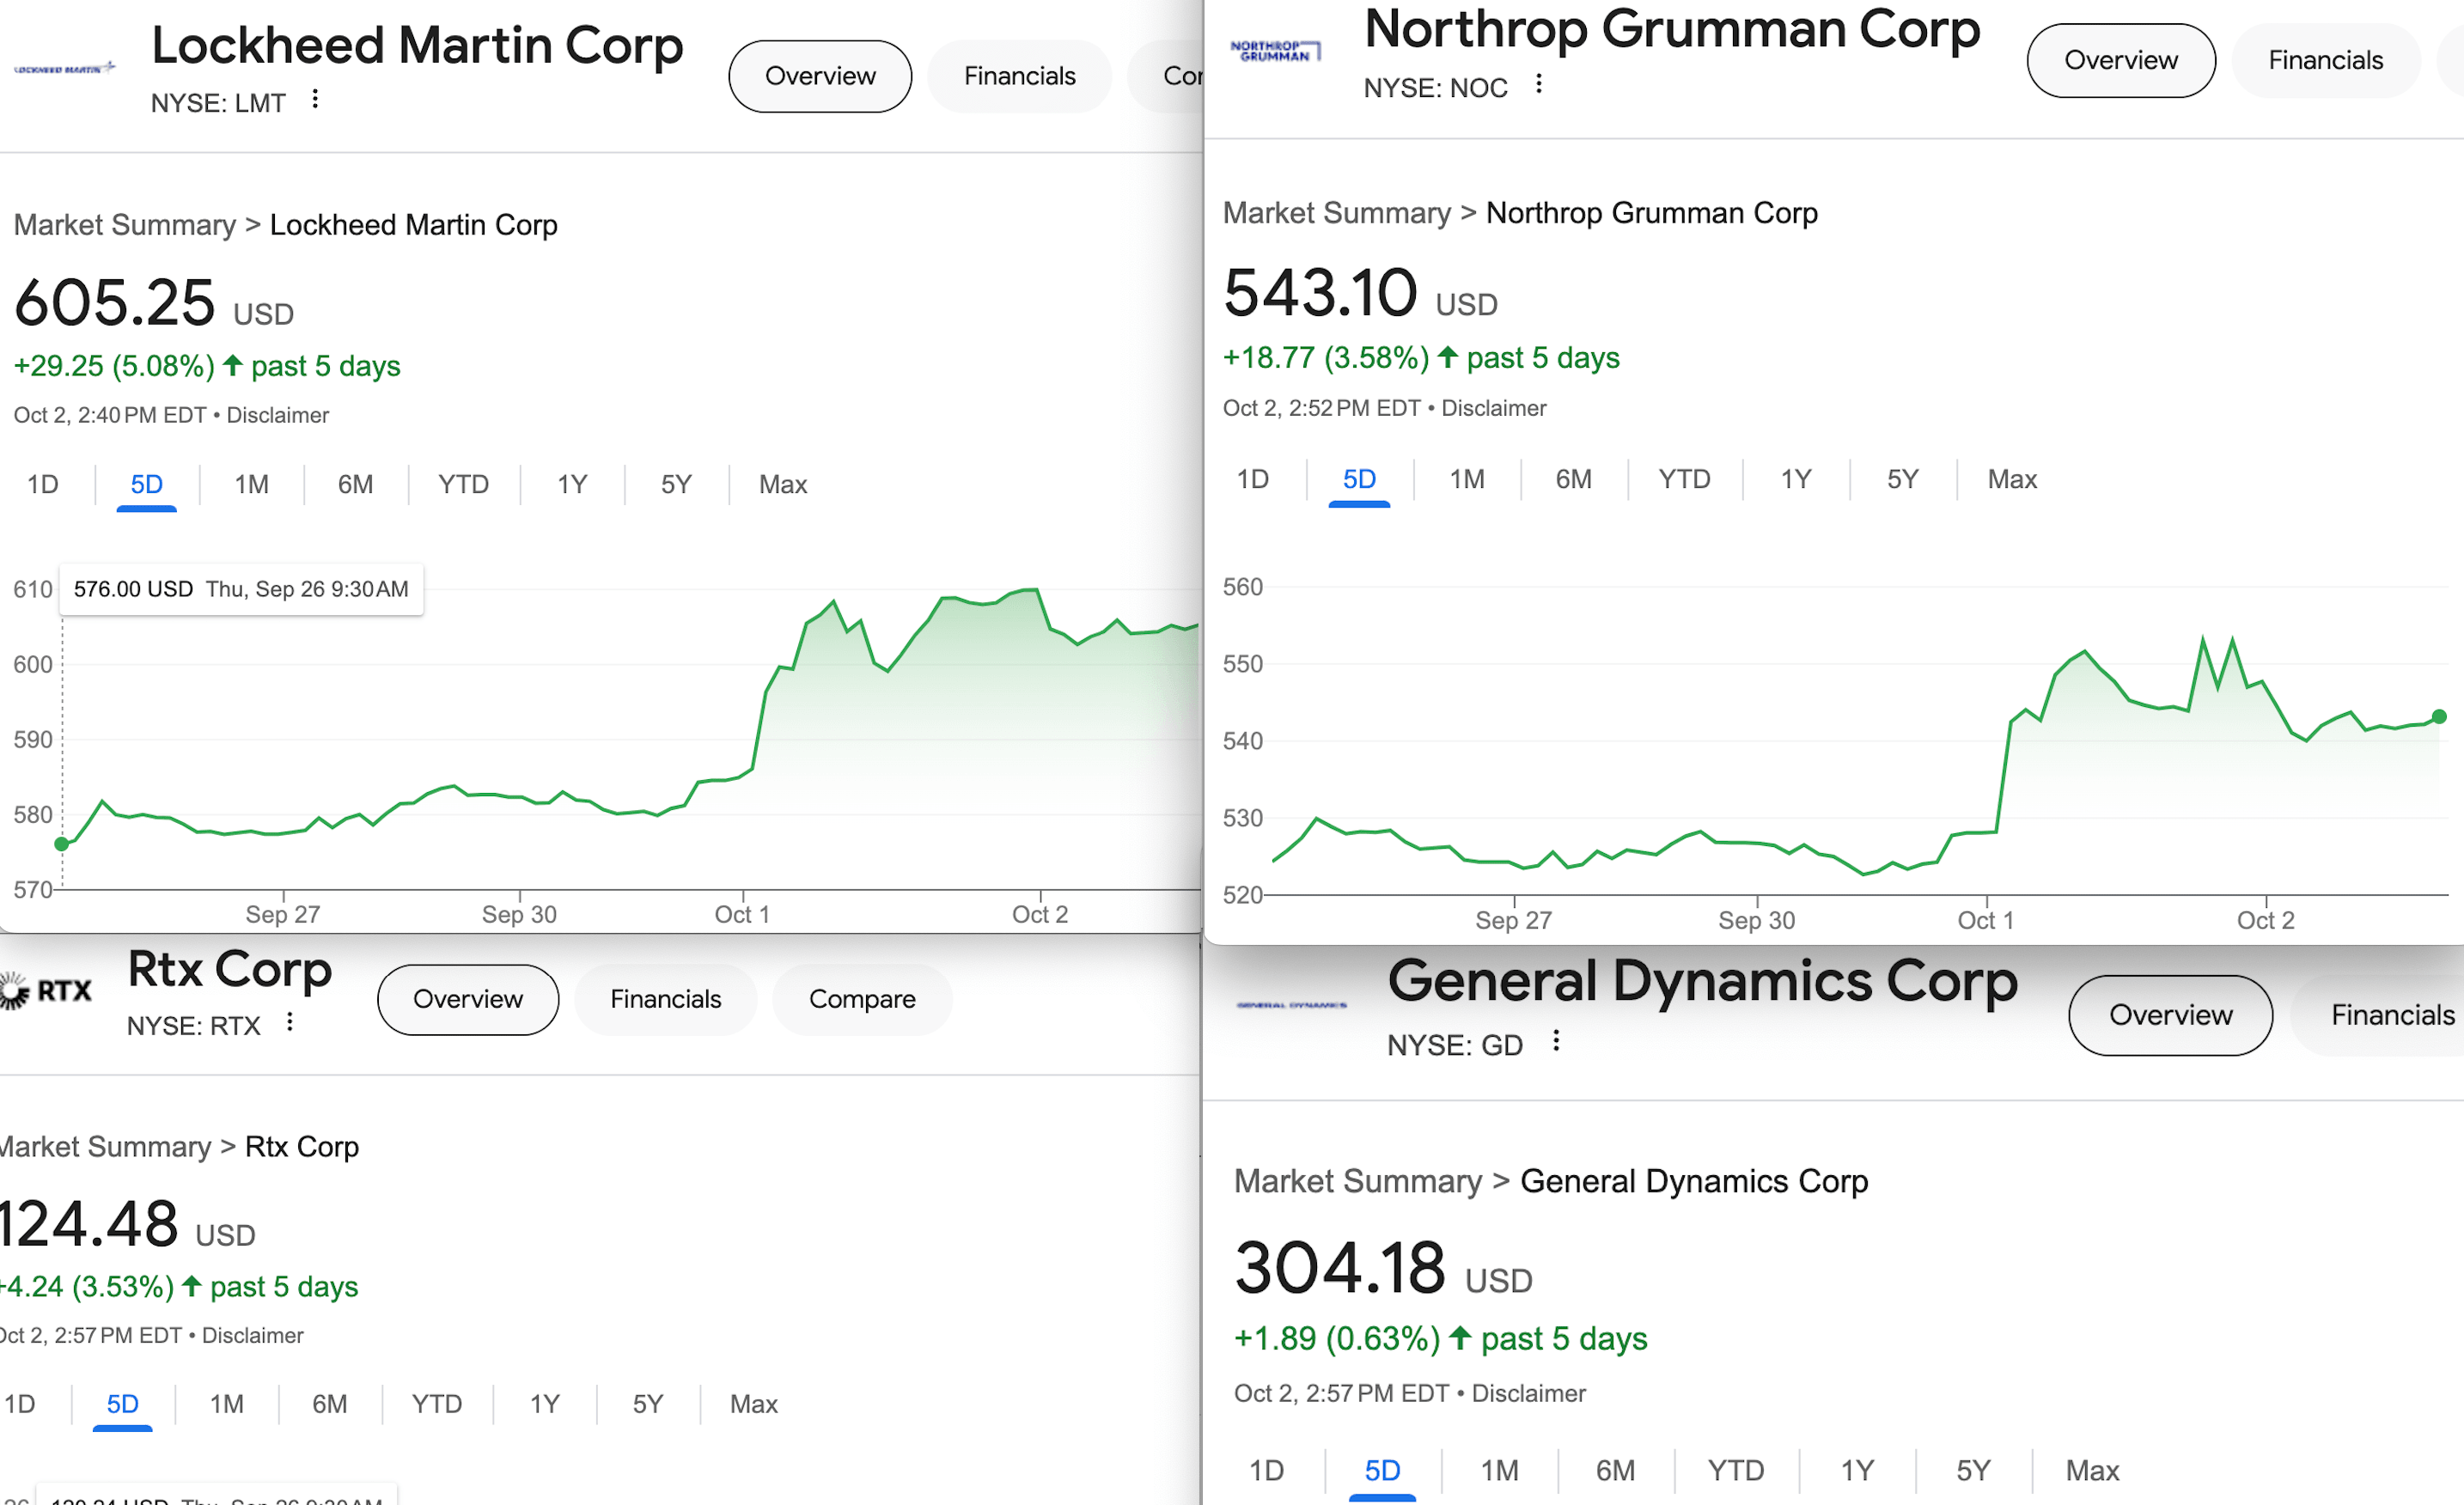Click the Northrop Grumman company logo

pos(1275,51)
